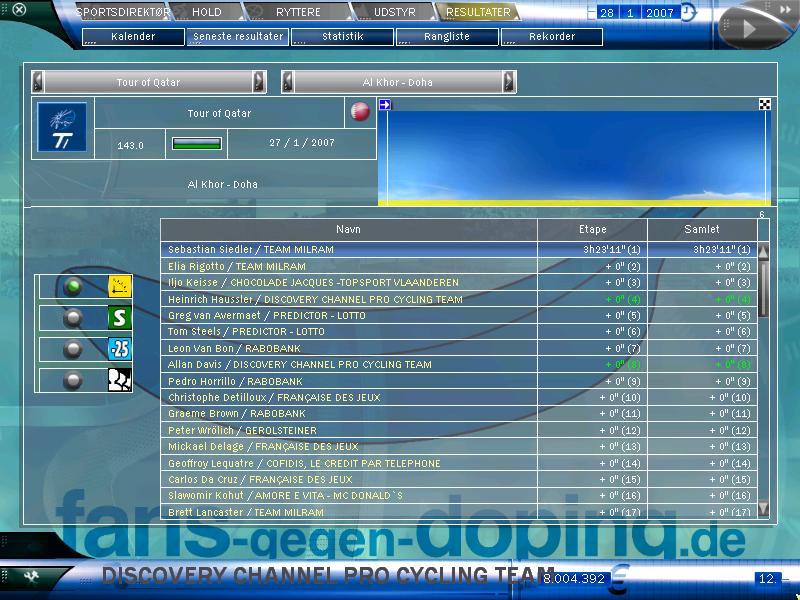This screenshot has height=600, width=800.
Task: Enable the under-25 classification radio button
Action: point(72,350)
